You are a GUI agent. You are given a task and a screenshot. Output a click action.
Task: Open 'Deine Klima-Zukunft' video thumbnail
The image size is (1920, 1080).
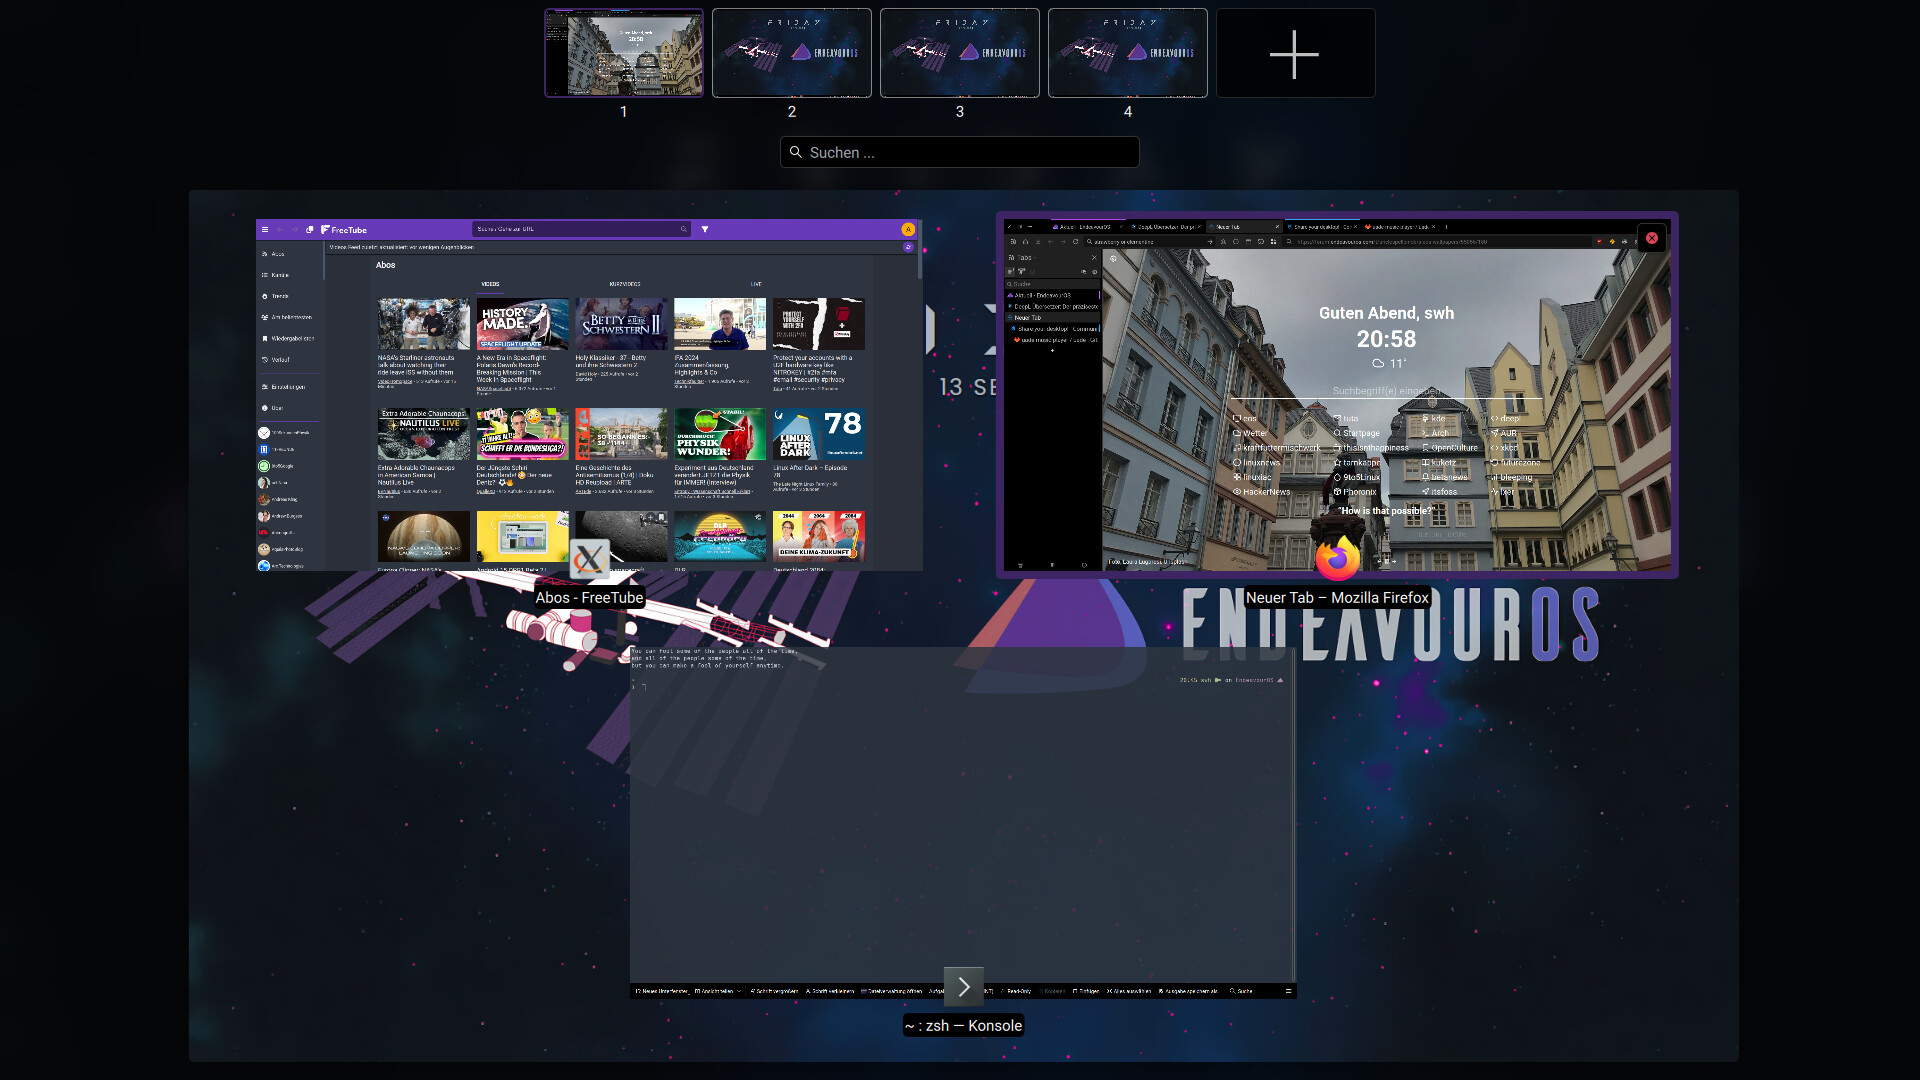tap(819, 536)
